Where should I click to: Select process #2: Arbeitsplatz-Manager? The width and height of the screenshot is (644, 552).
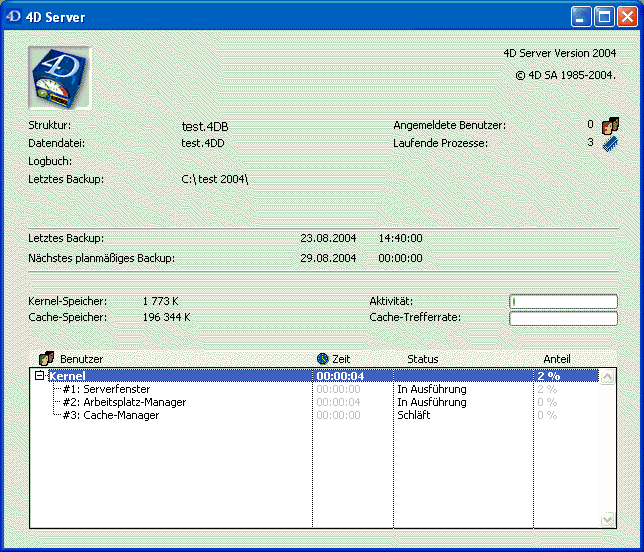(123, 402)
